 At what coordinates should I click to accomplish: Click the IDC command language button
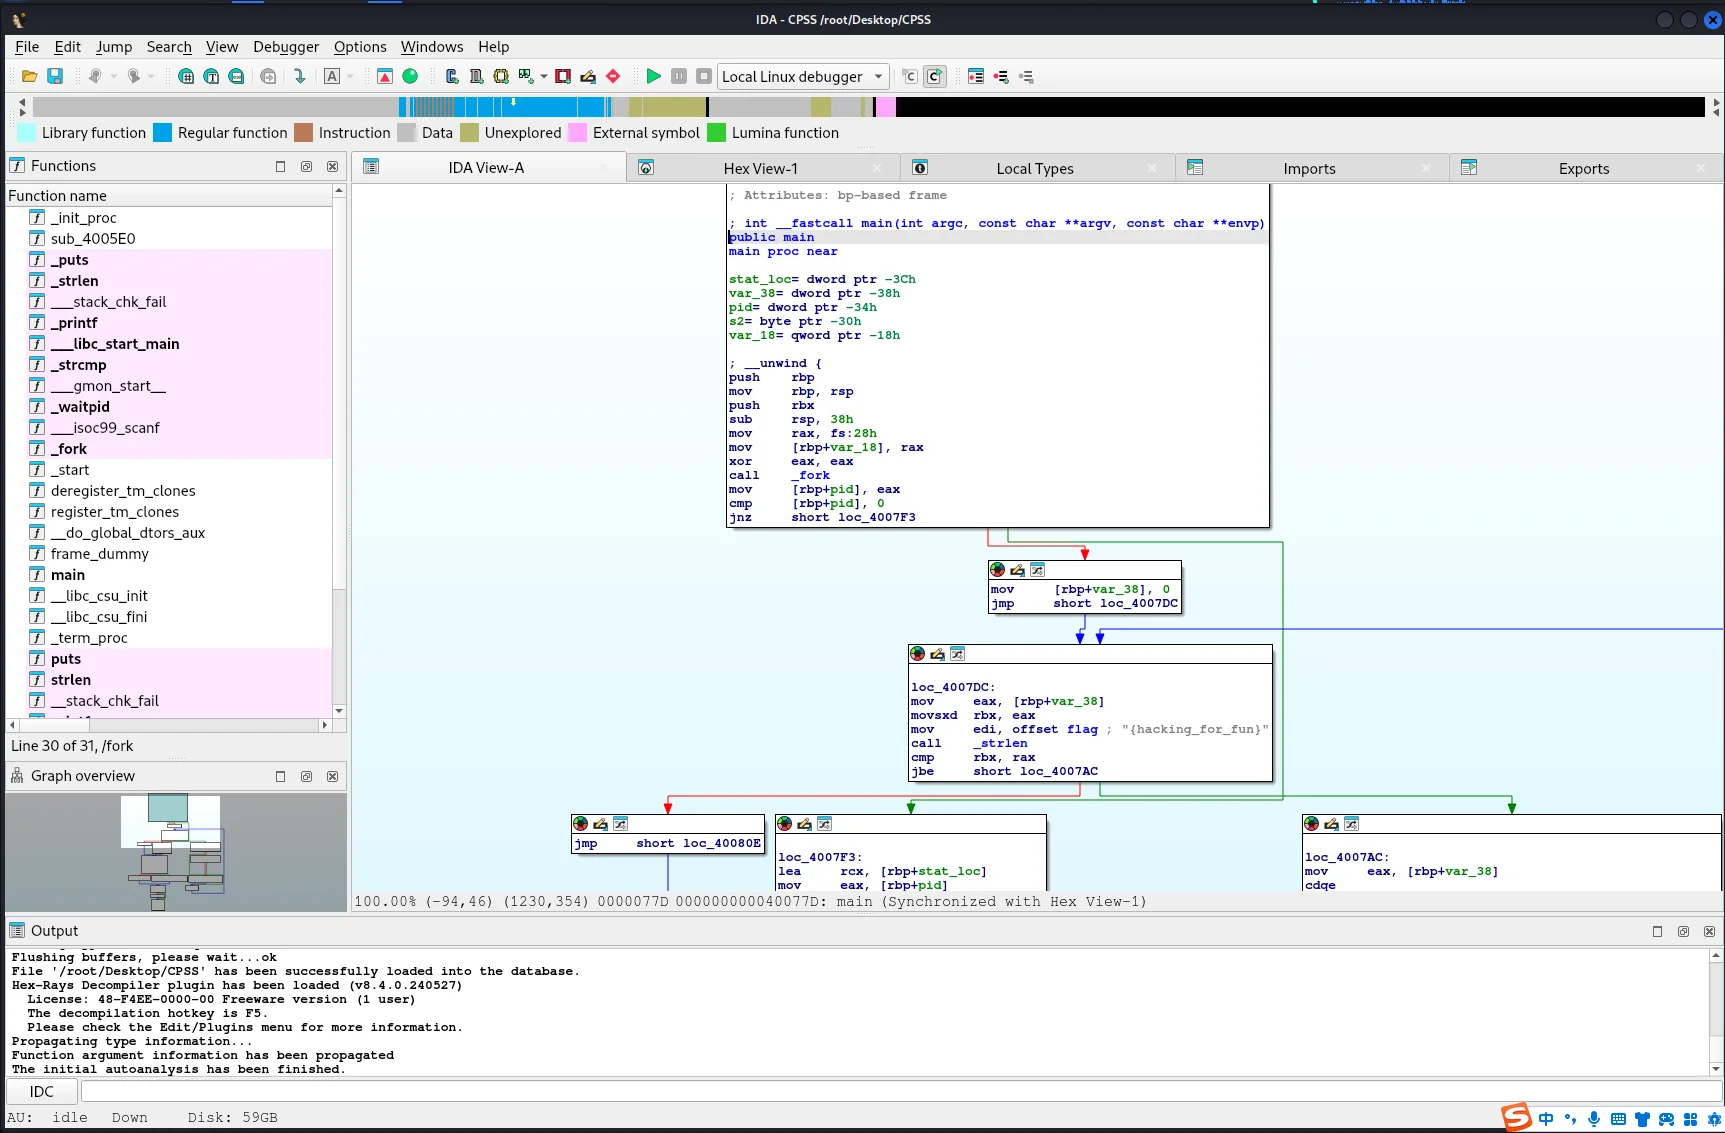click(x=41, y=1091)
